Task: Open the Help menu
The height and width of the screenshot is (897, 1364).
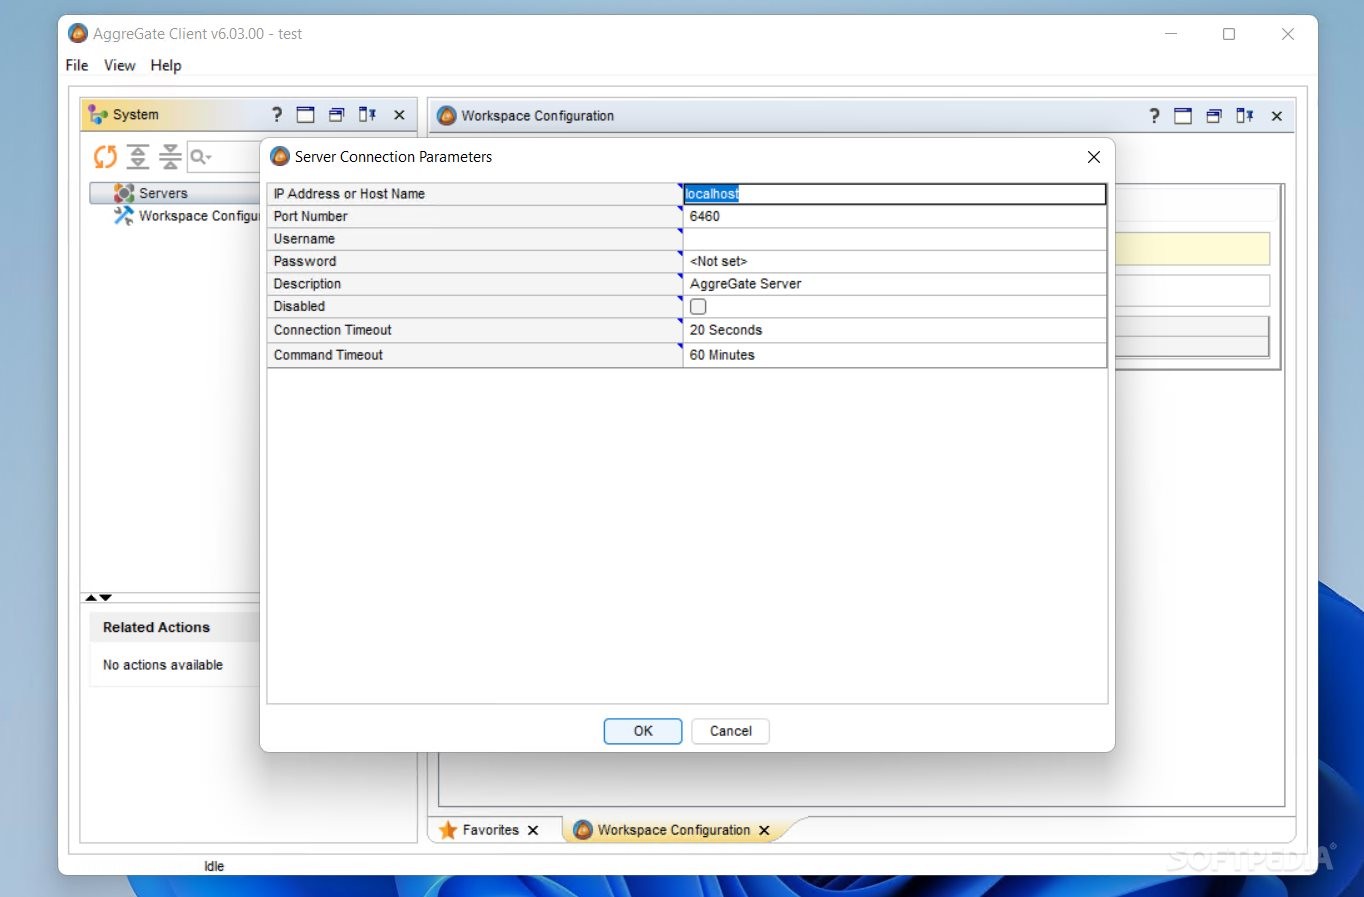Action: pyautogui.click(x=166, y=65)
